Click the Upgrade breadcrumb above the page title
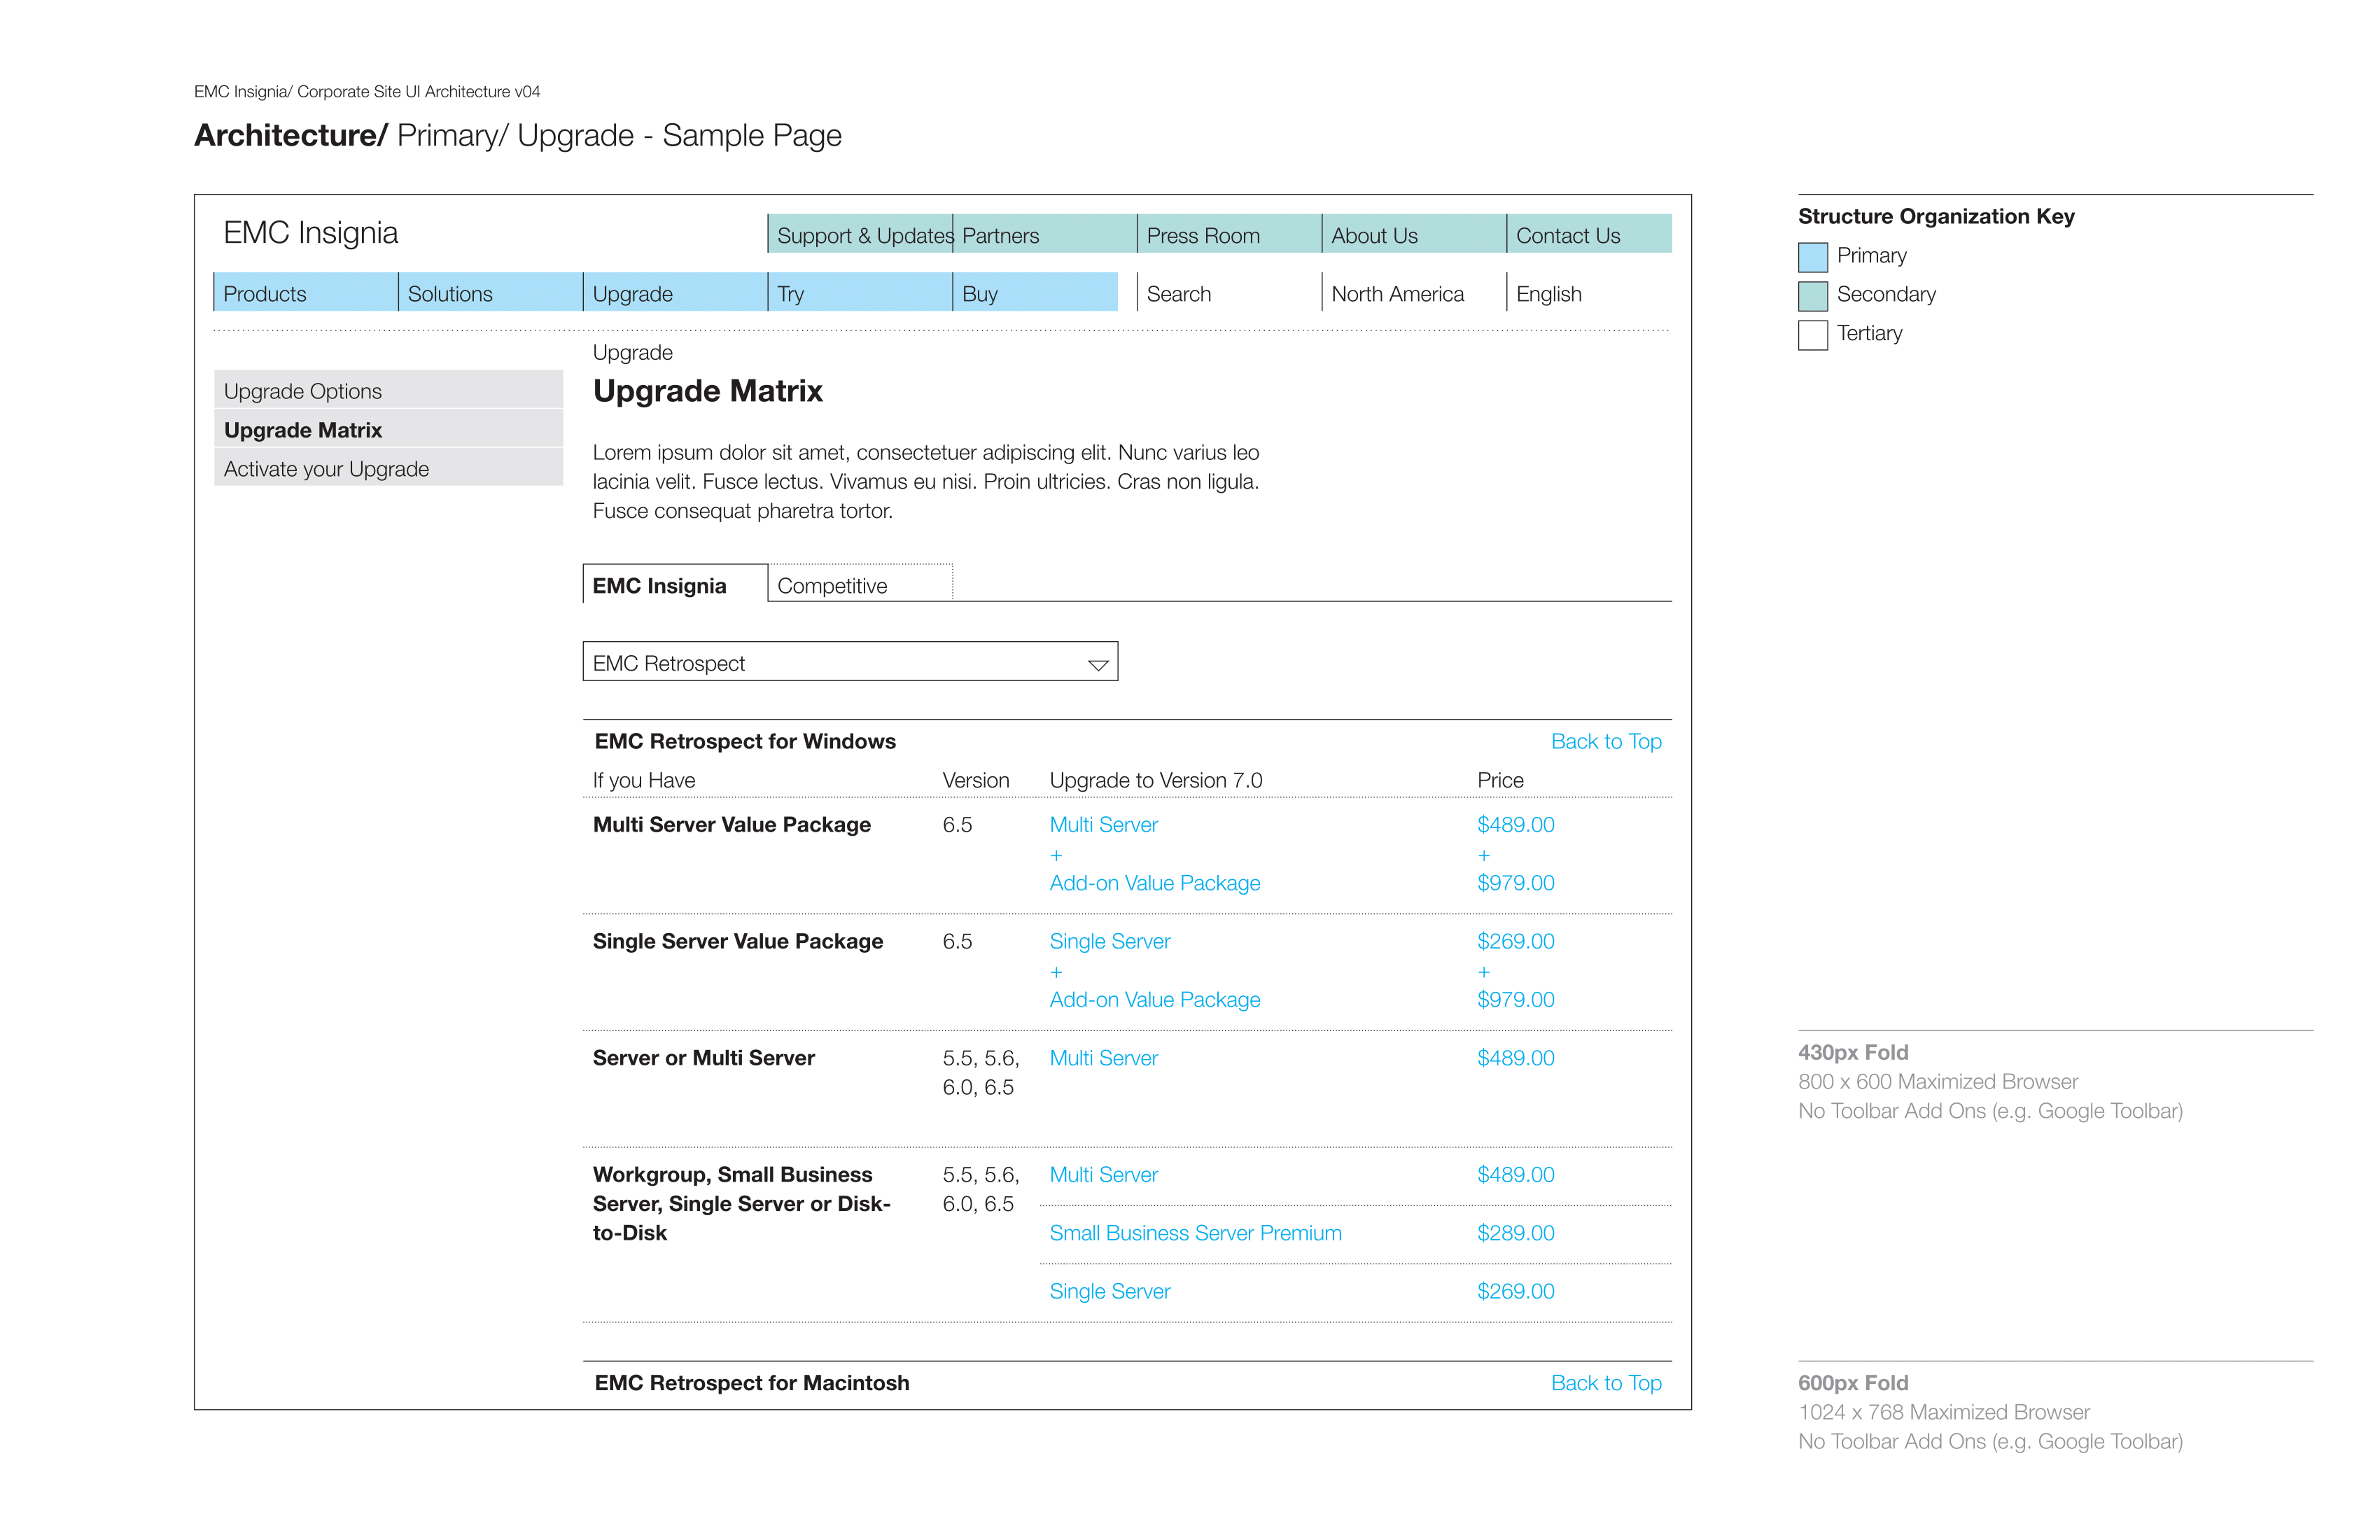This screenshot has height=1540, width=2380. (632, 352)
